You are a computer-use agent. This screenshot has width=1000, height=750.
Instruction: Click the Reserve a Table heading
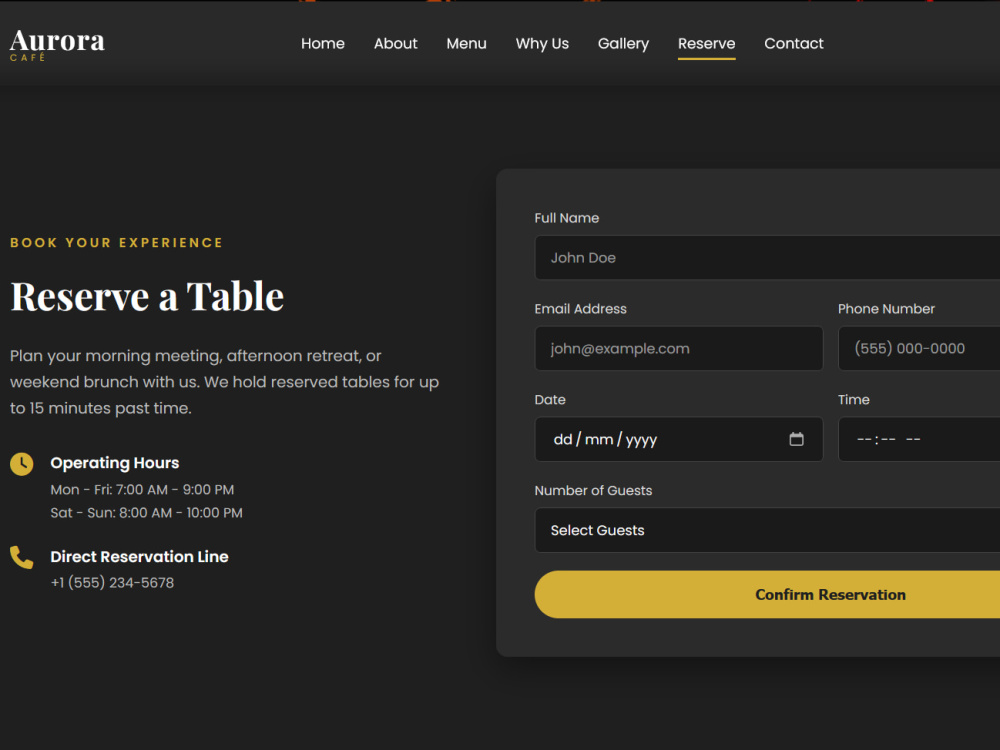(x=147, y=297)
